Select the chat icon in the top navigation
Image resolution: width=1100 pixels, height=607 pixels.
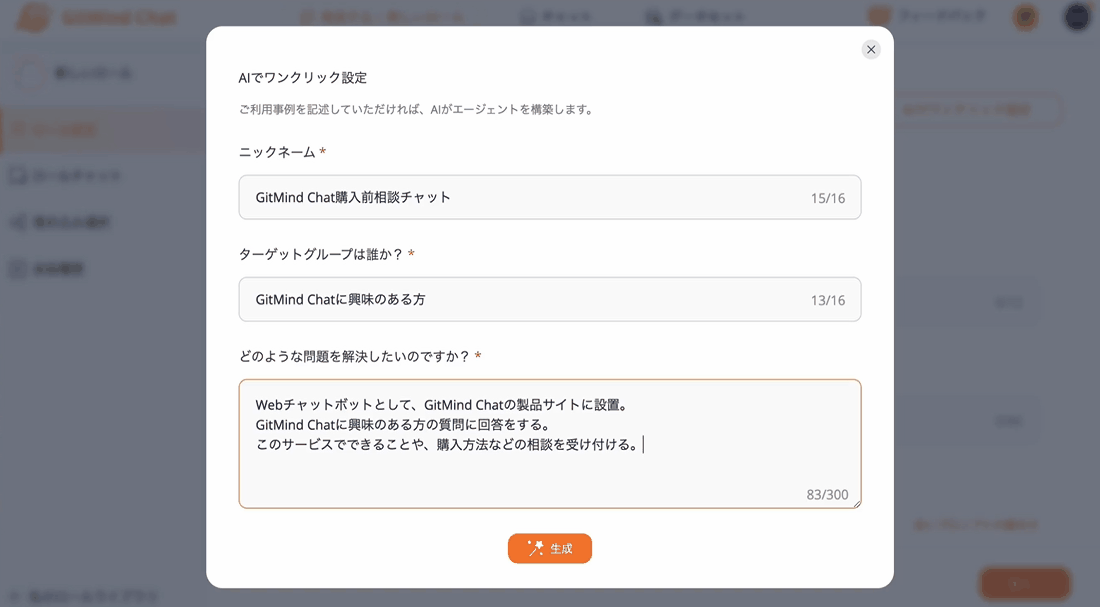click(x=530, y=17)
